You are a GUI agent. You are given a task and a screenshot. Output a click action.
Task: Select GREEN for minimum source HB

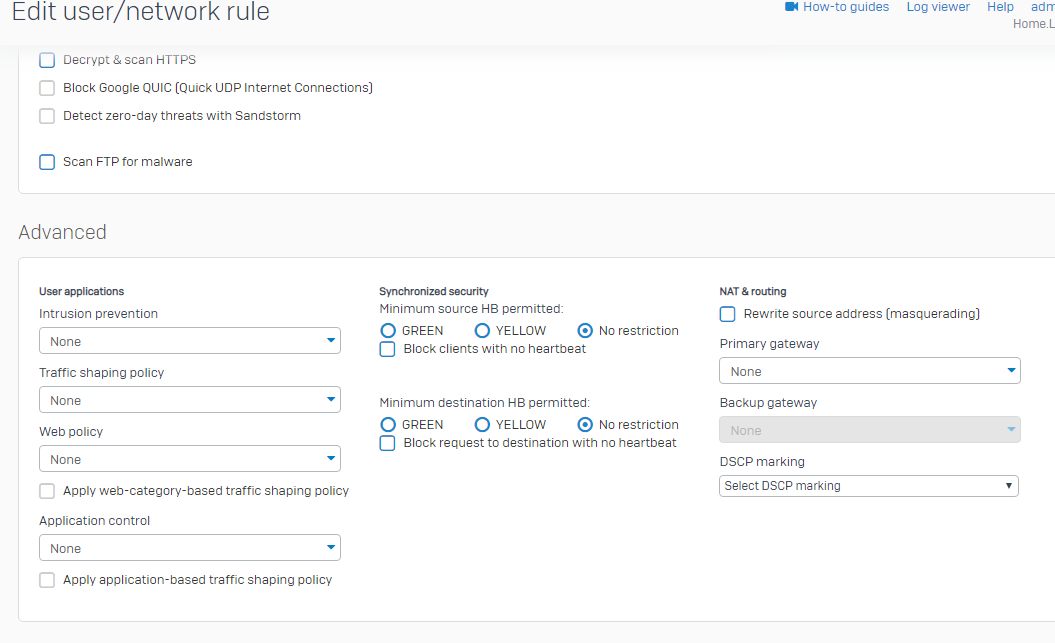pos(388,331)
